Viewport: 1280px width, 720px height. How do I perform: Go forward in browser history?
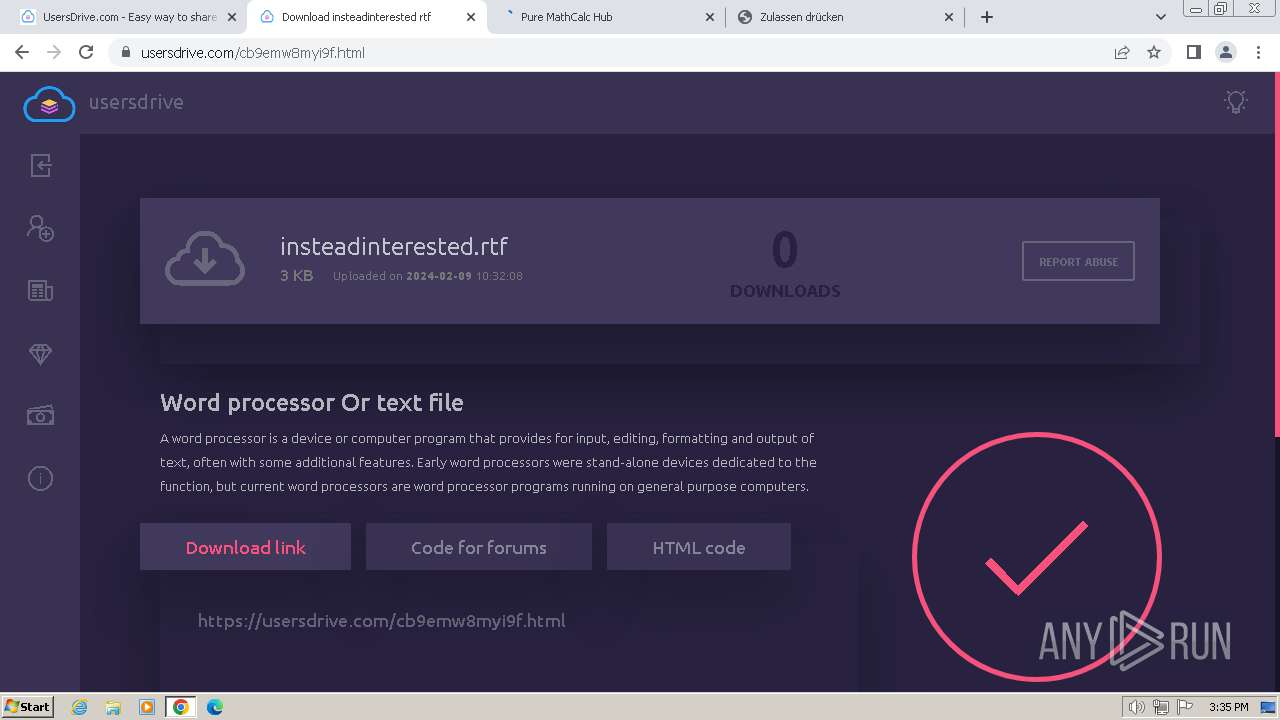click(54, 52)
